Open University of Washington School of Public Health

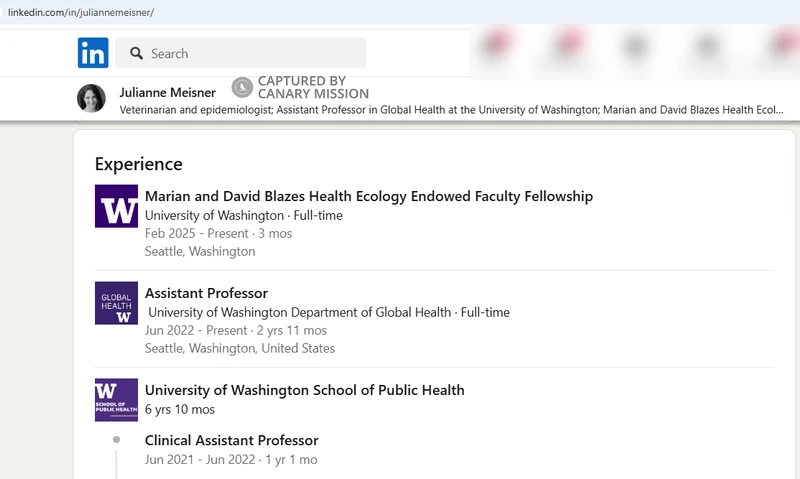tap(305, 390)
